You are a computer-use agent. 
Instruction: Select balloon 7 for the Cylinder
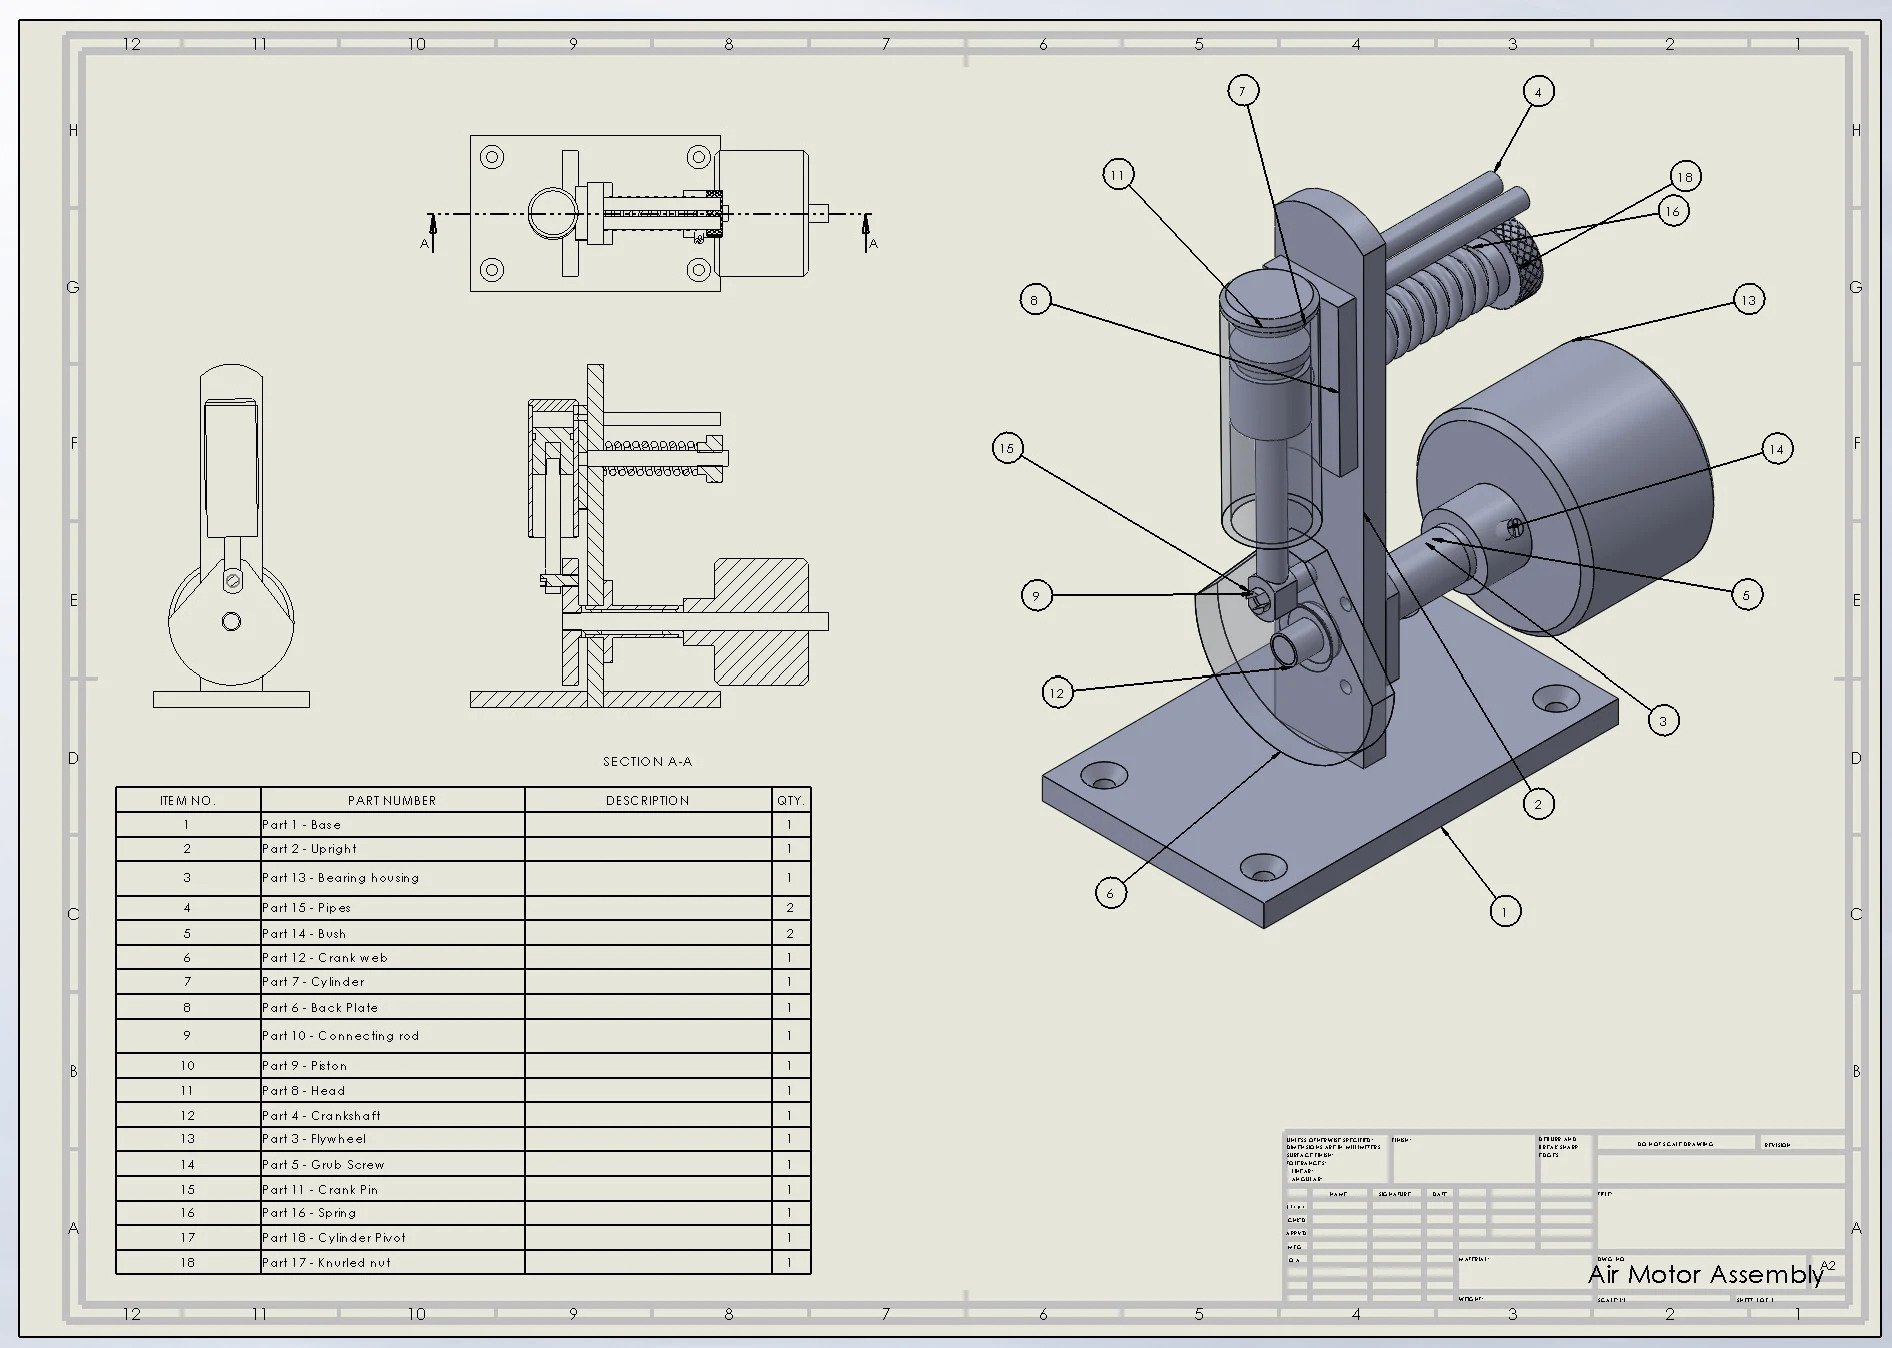1243,91
